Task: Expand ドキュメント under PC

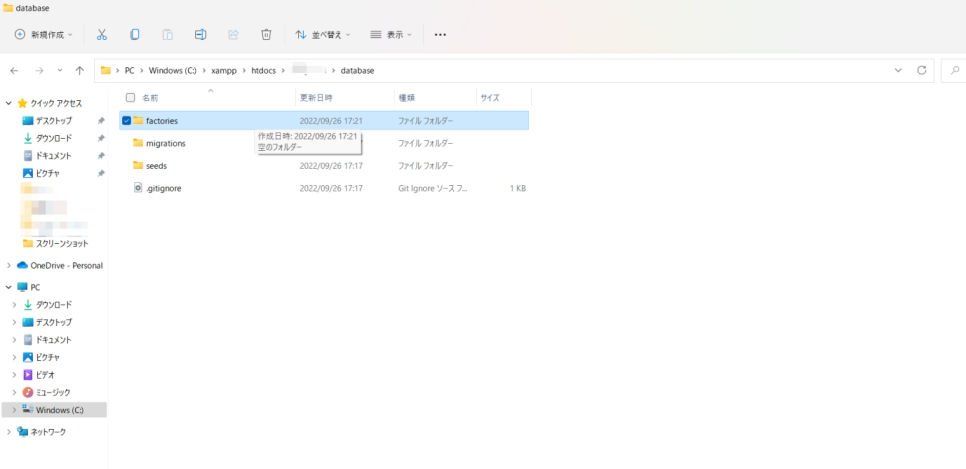Action: 14,340
